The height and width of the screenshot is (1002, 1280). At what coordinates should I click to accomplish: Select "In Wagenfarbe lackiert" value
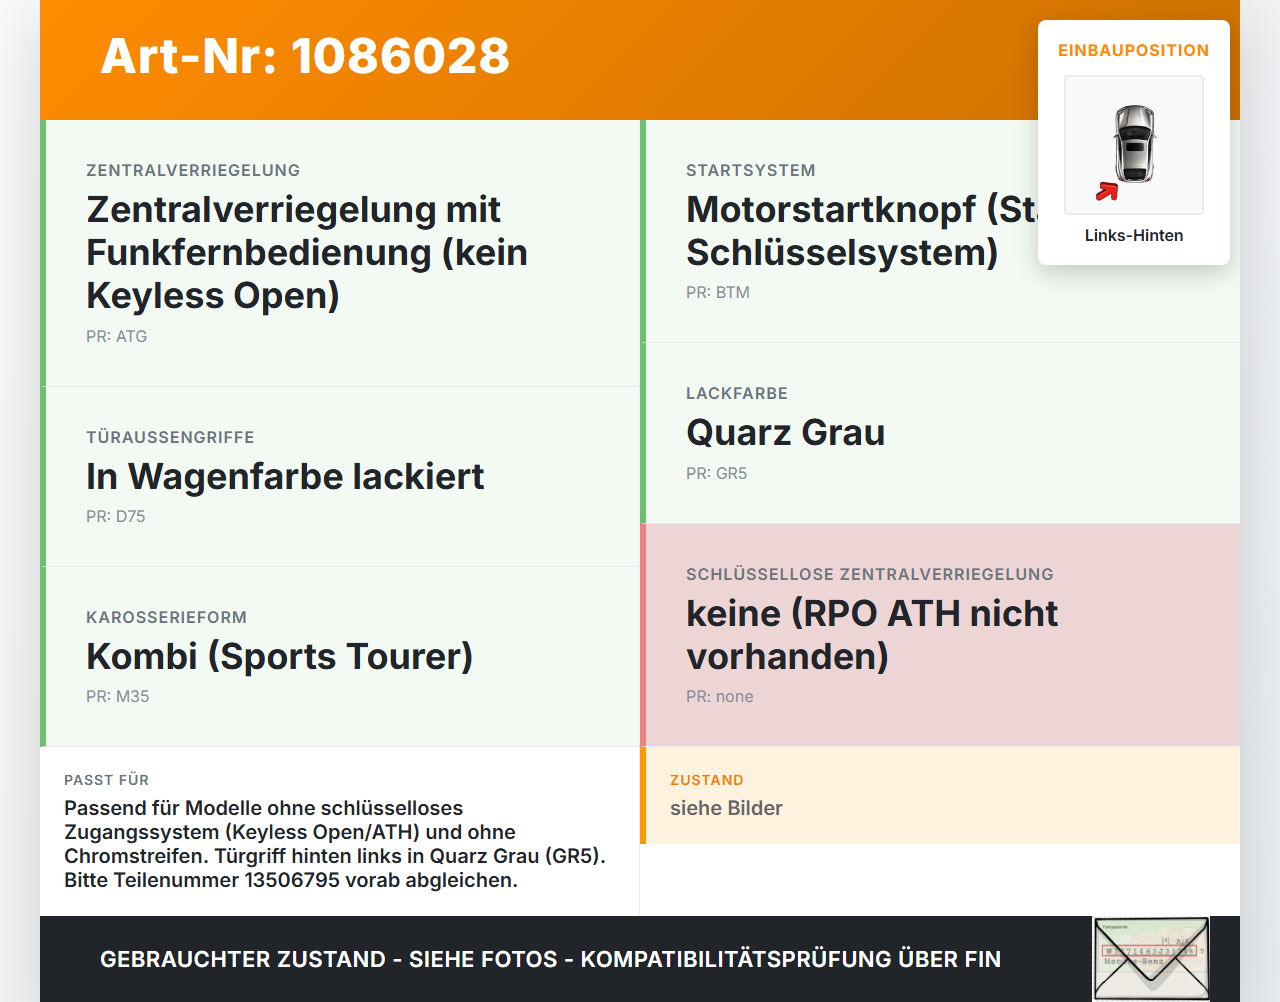click(285, 476)
